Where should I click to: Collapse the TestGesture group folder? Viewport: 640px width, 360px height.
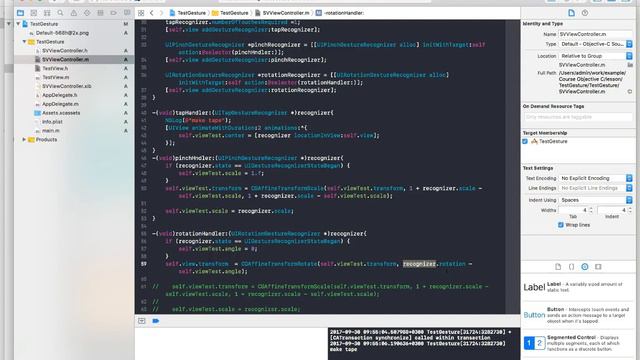click(24, 42)
